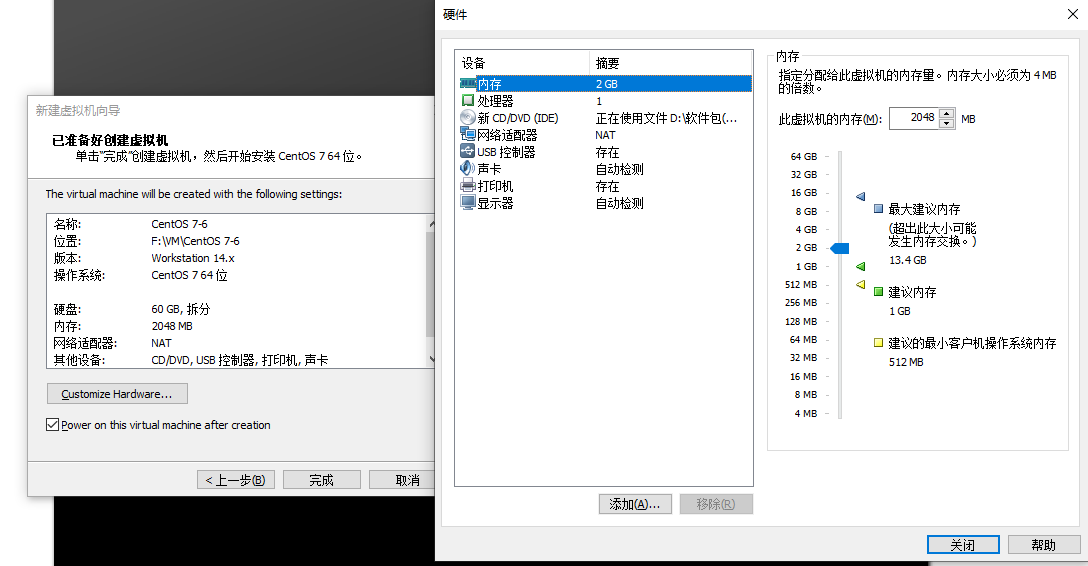This screenshot has width=1088, height=566.
Task: Click the 256 MB slider scale label
Action: [x=801, y=302]
